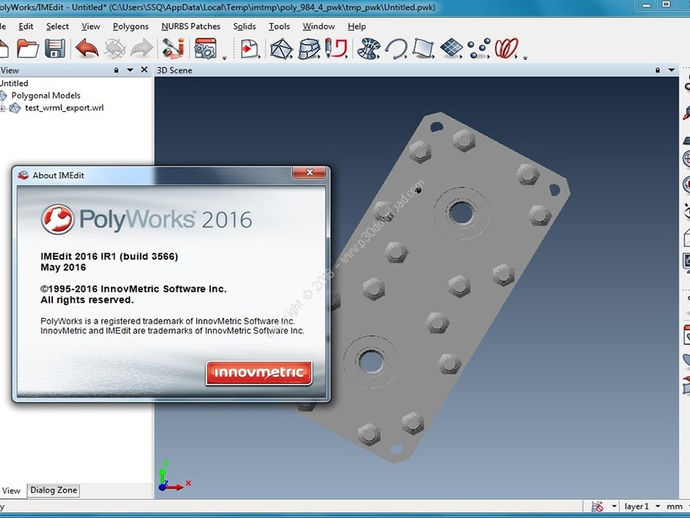Expand the test_wrml_export.wrl tree node
This screenshot has width=690, height=518.
click(2, 108)
